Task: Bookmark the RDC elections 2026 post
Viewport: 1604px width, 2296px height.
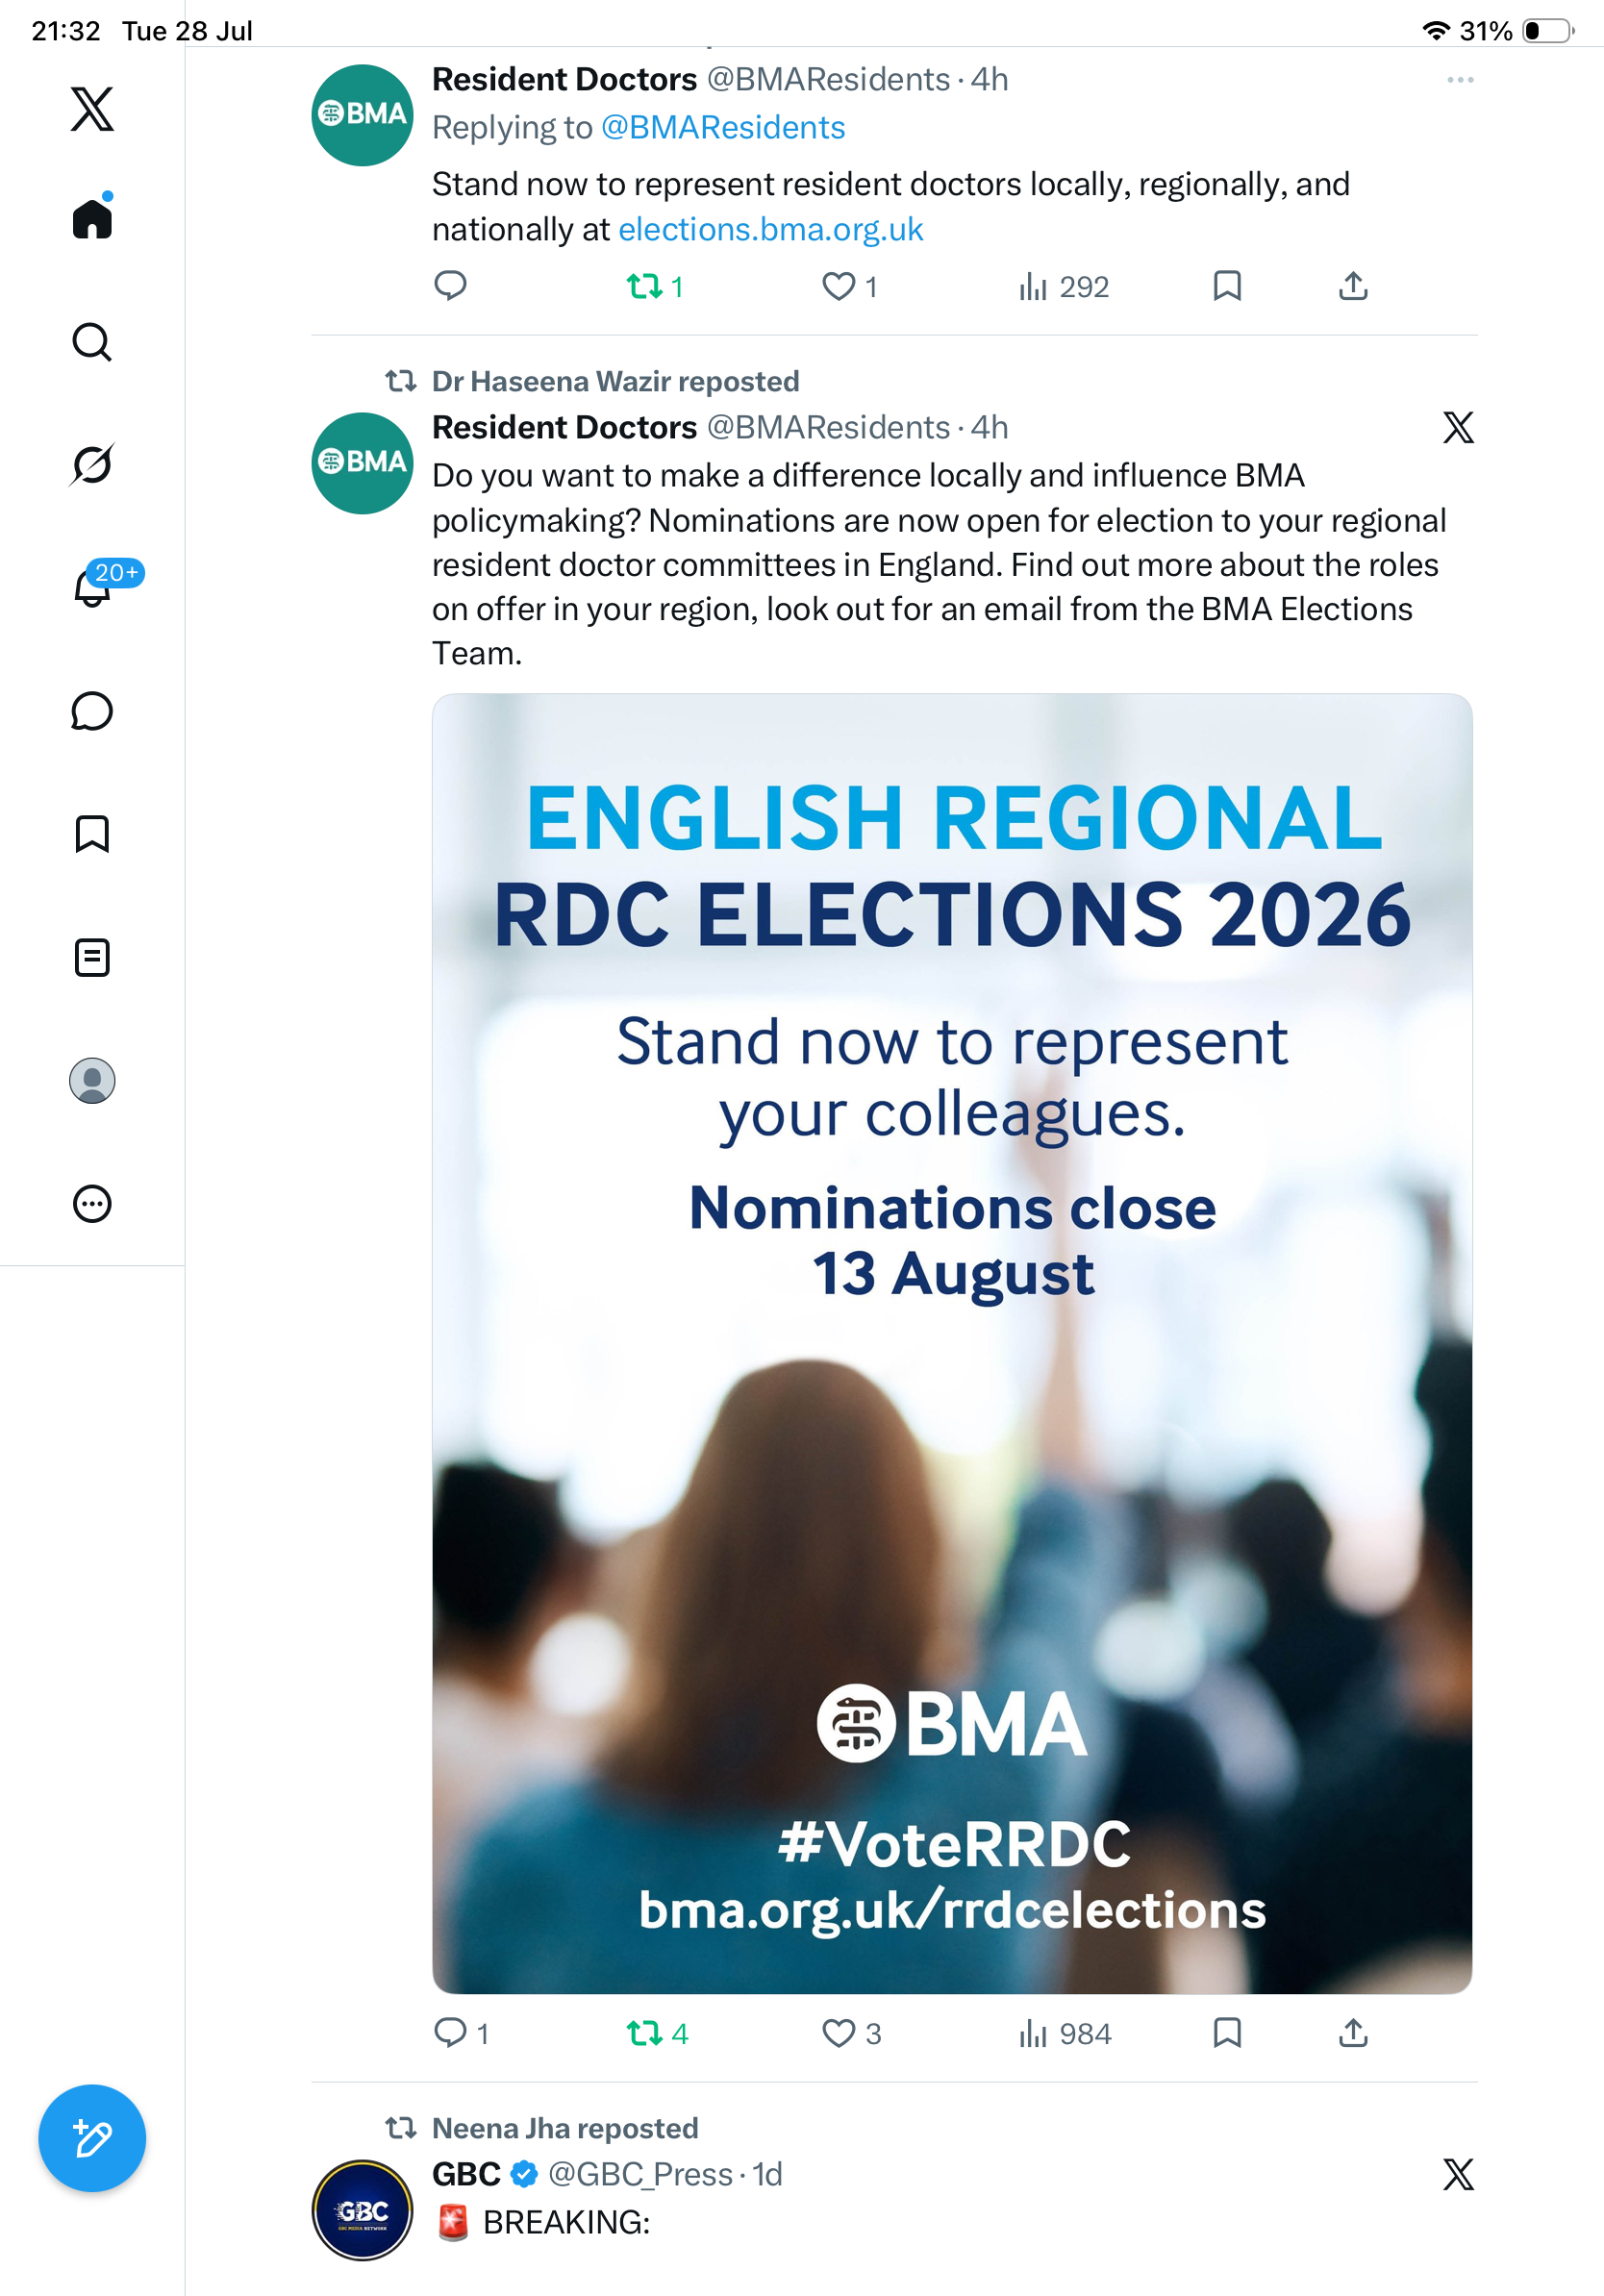Action: (1227, 2032)
